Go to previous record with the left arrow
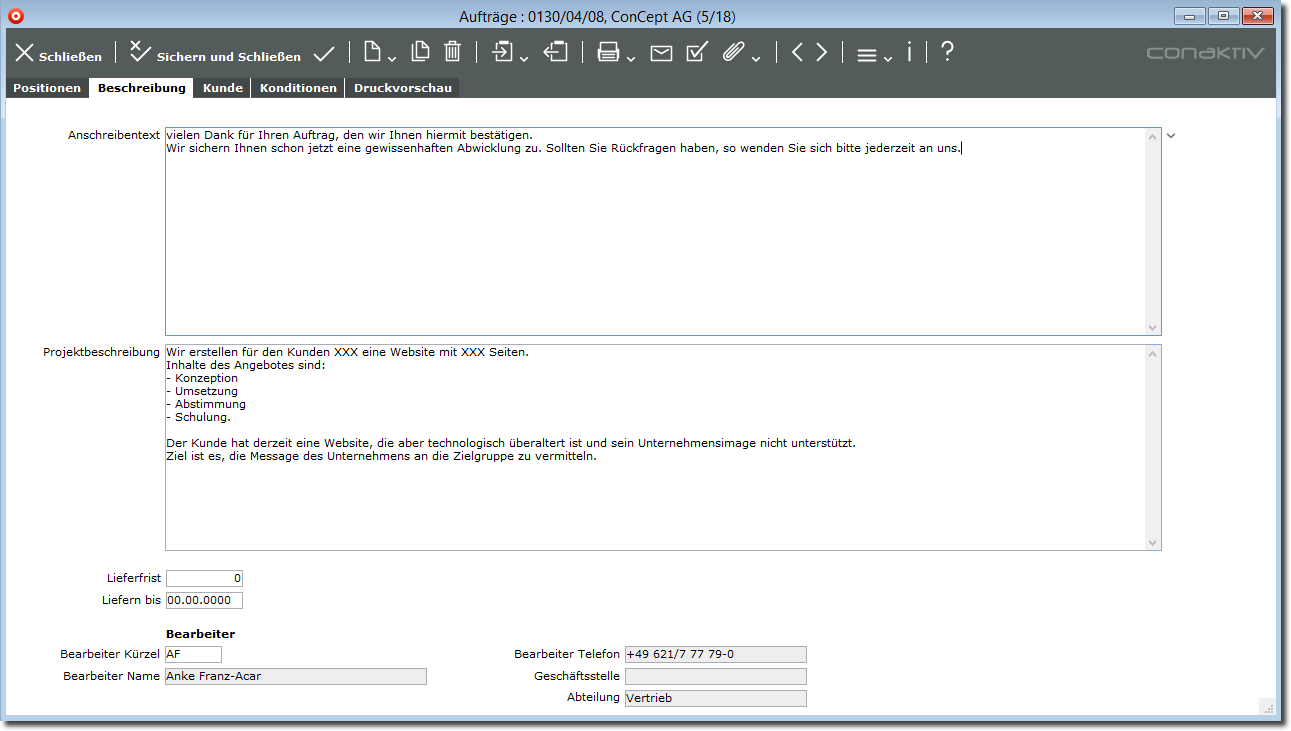The width and height of the screenshot is (1291, 731). tap(797, 53)
